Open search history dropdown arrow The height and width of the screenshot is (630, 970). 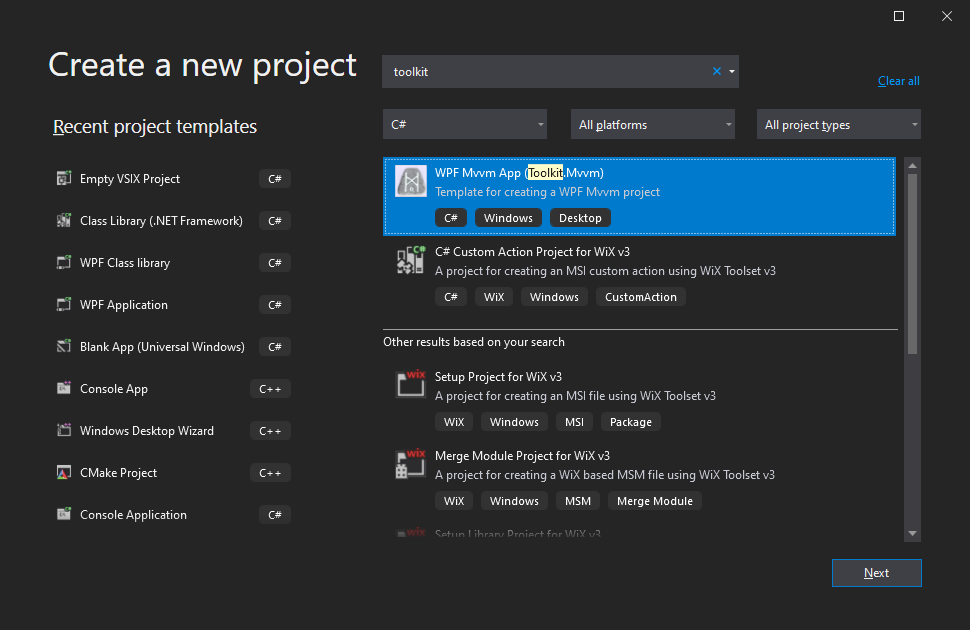732,71
